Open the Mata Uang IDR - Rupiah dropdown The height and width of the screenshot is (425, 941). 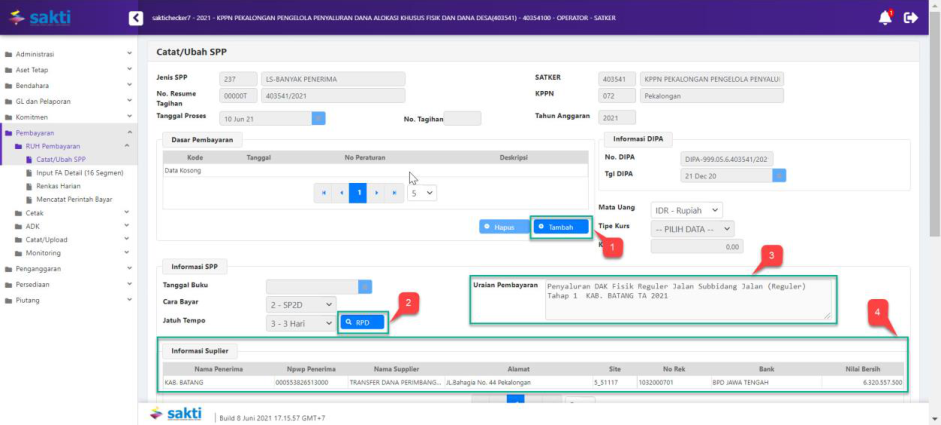(686, 210)
